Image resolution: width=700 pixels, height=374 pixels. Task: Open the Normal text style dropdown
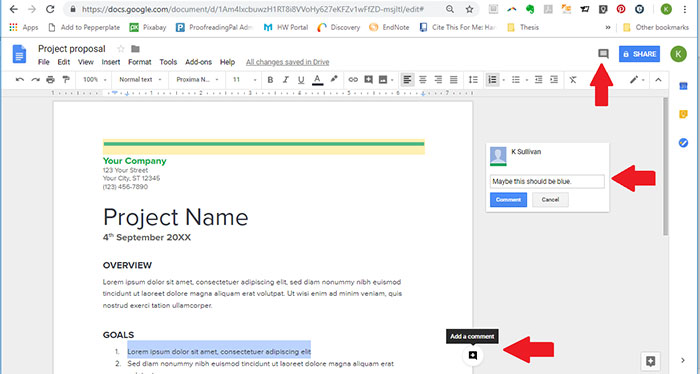(140, 80)
